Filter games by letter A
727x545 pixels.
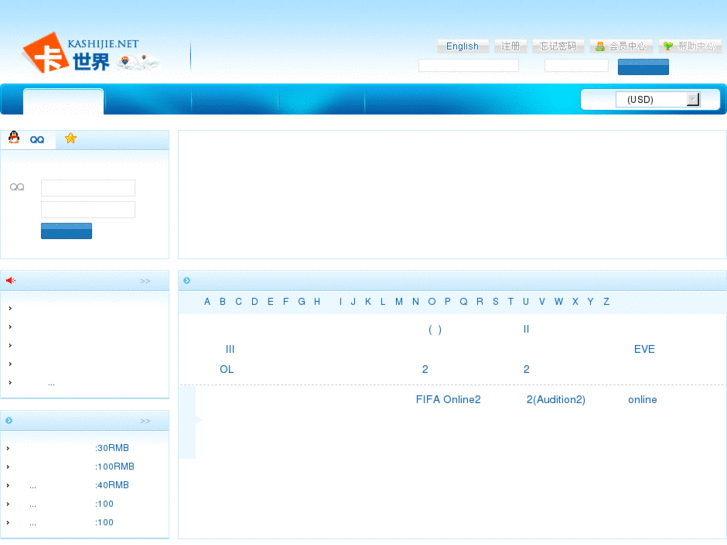pyautogui.click(x=207, y=301)
